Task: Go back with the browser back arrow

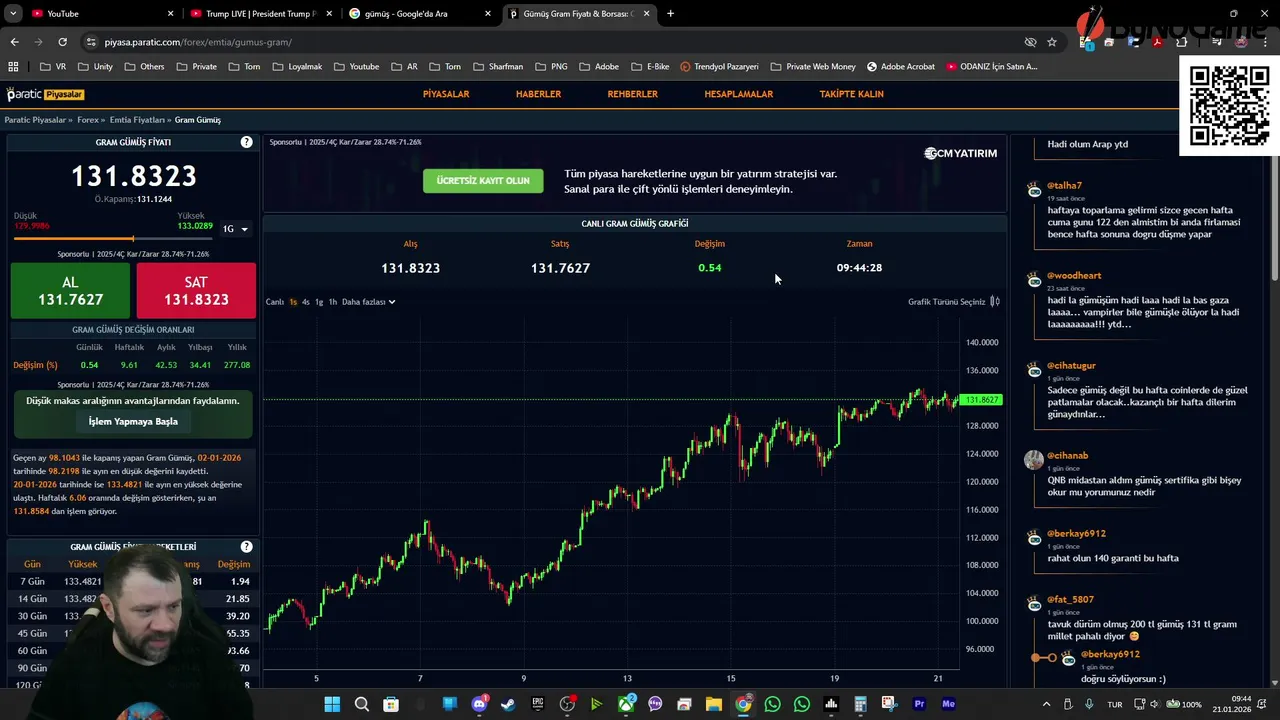Action: point(14,42)
